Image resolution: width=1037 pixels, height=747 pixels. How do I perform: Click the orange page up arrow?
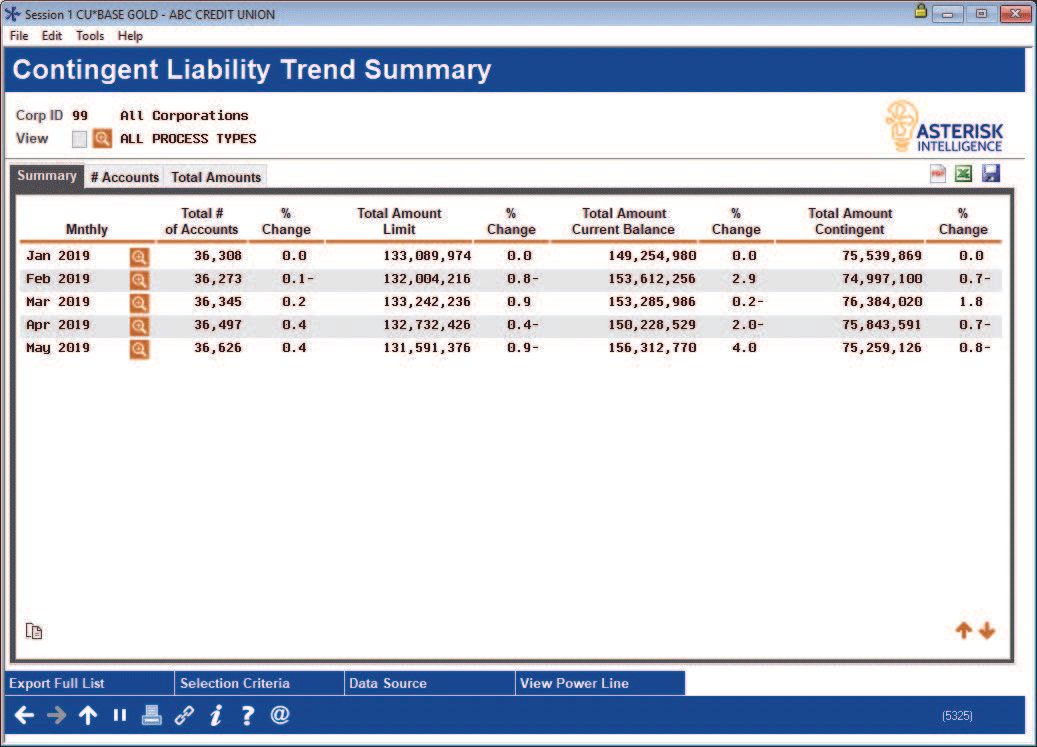point(964,631)
